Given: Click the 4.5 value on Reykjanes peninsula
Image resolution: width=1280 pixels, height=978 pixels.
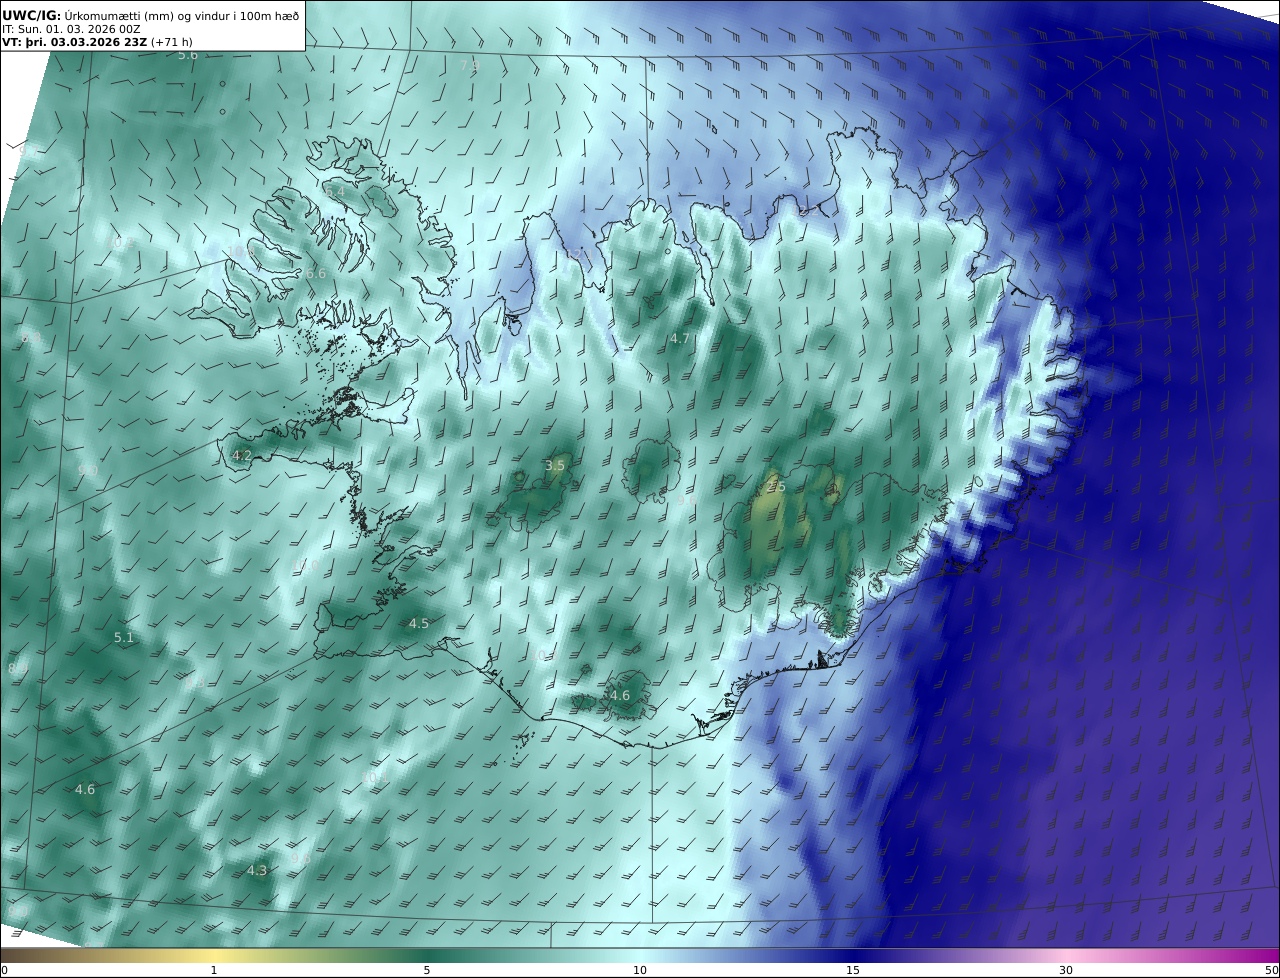Looking at the screenshot, I should tap(419, 624).
